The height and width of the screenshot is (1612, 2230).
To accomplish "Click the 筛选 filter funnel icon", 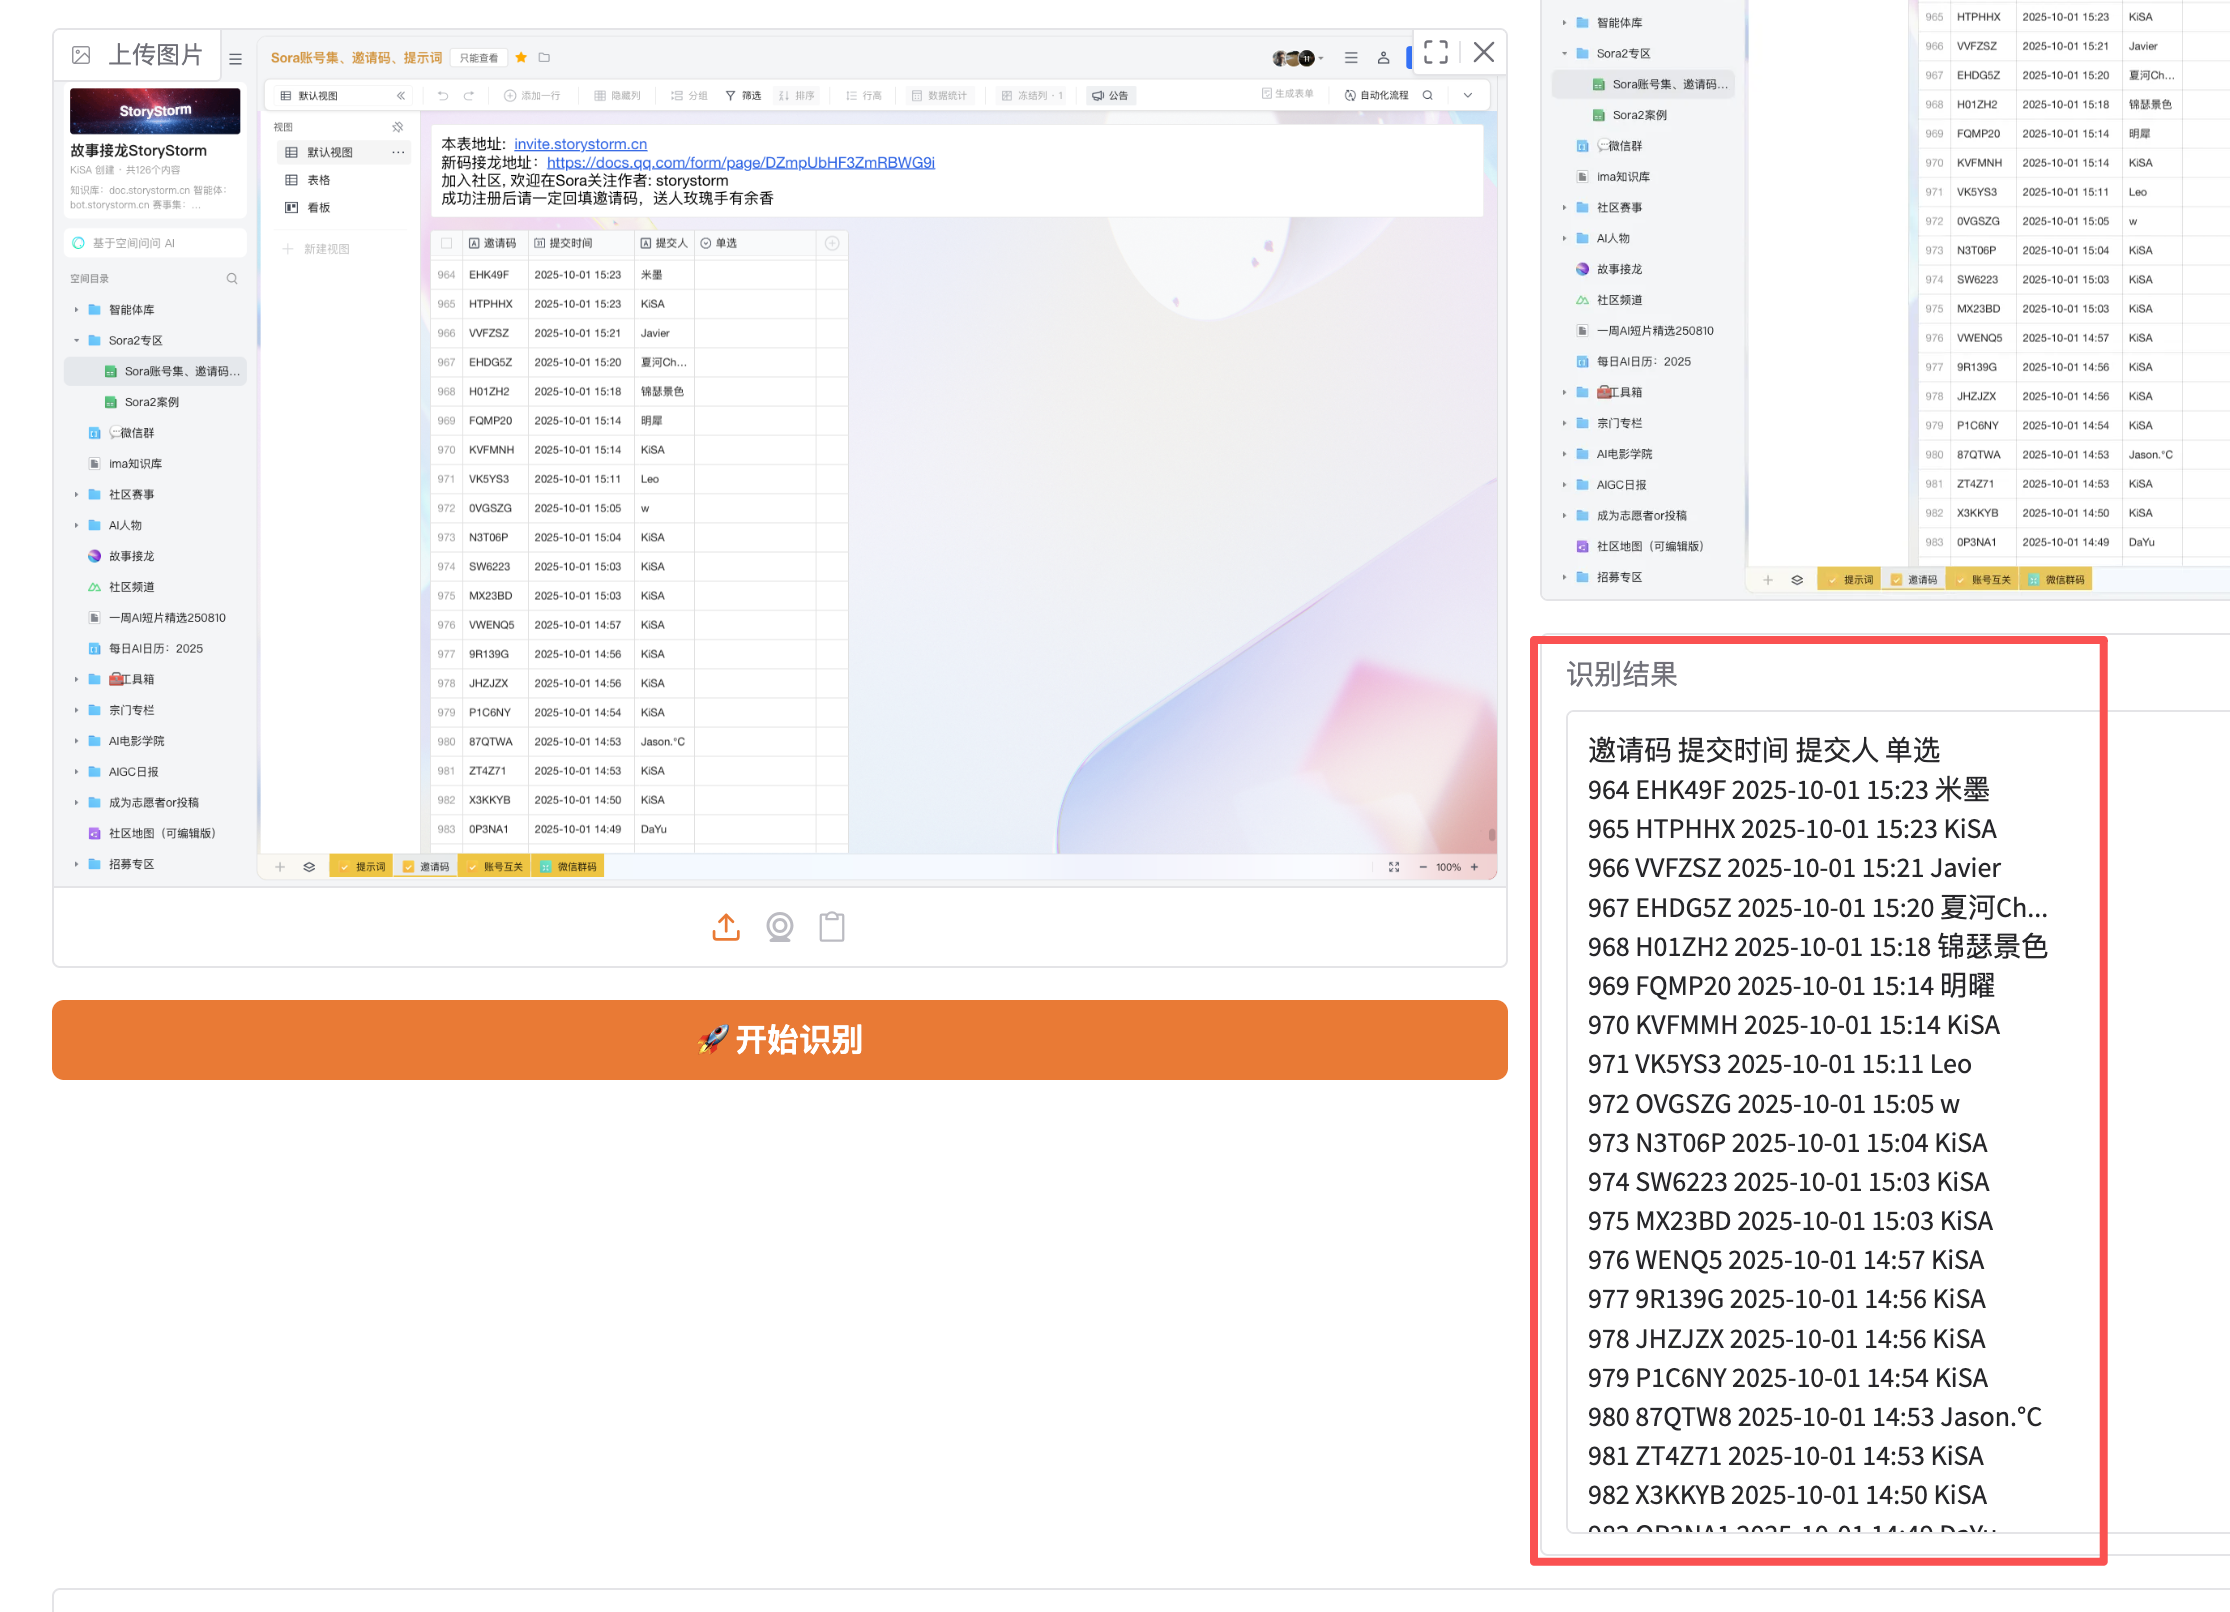I will click(731, 96).
